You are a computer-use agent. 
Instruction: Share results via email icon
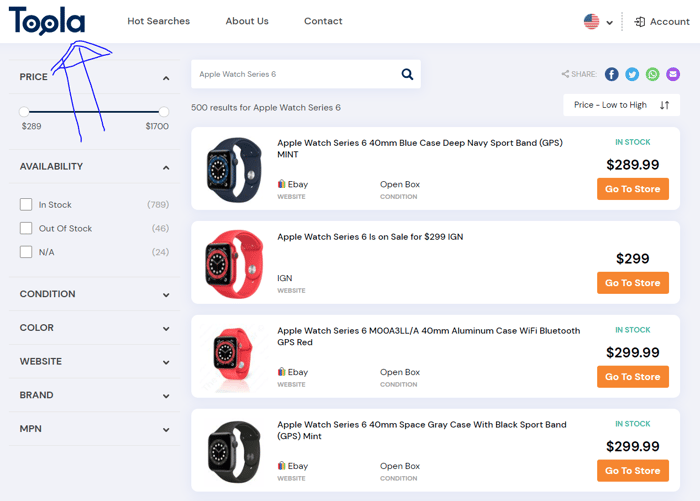click(x=673, y=74)
